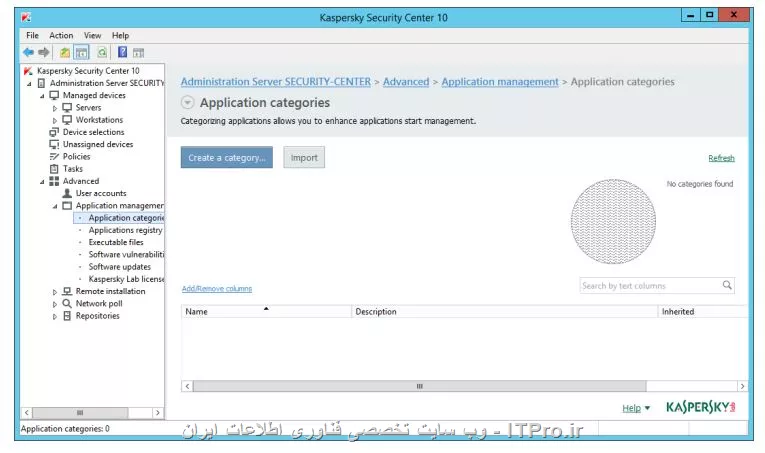Collapse the Managed devices node
Image resolution: width=765 pixels, height=453 pixels.
[42, 96]
